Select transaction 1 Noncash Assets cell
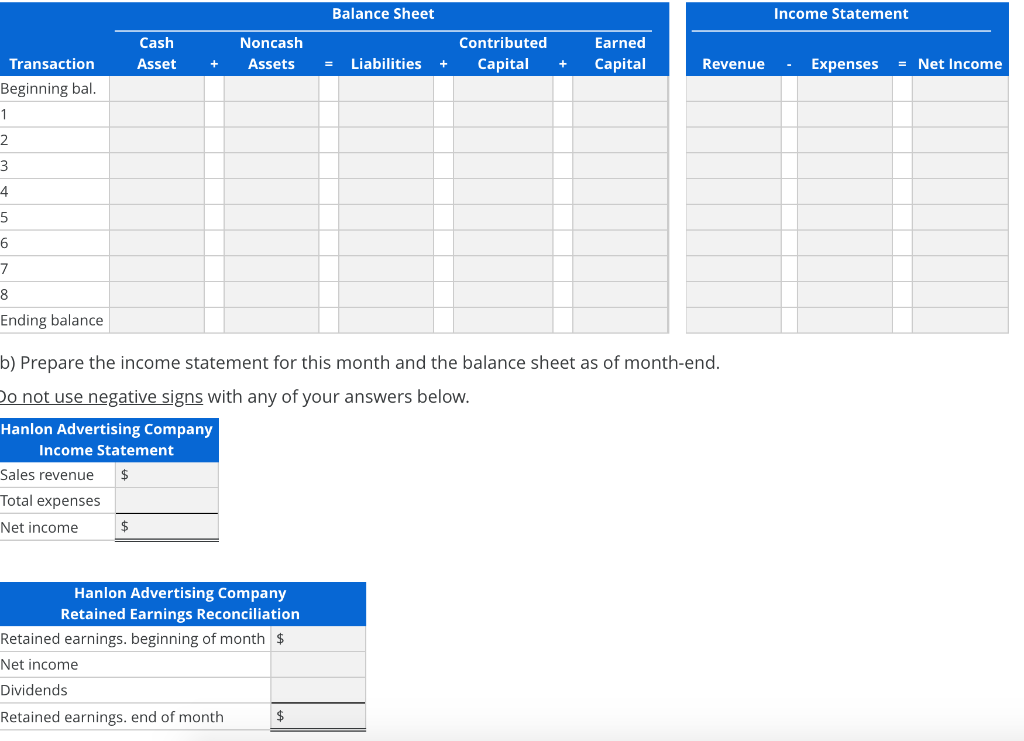This screenshot has height=741, width=1024. (271, 113)
